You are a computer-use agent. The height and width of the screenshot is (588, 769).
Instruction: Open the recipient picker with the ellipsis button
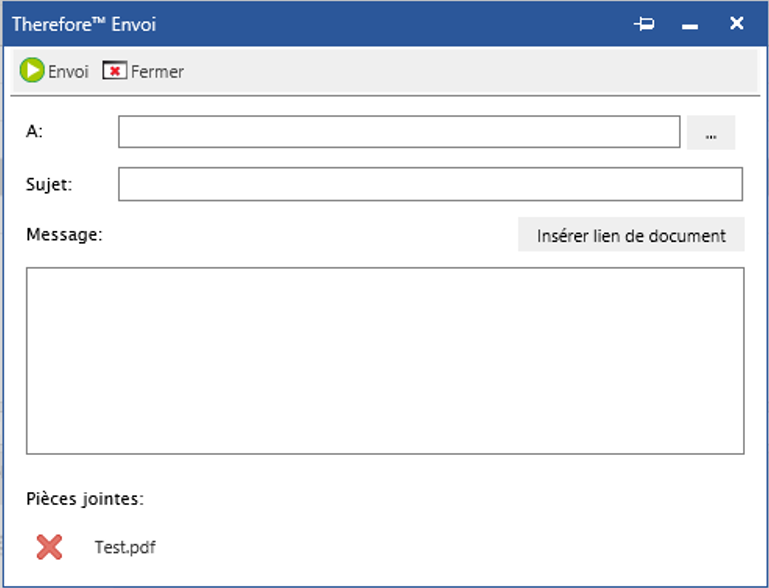coord(711,133)
